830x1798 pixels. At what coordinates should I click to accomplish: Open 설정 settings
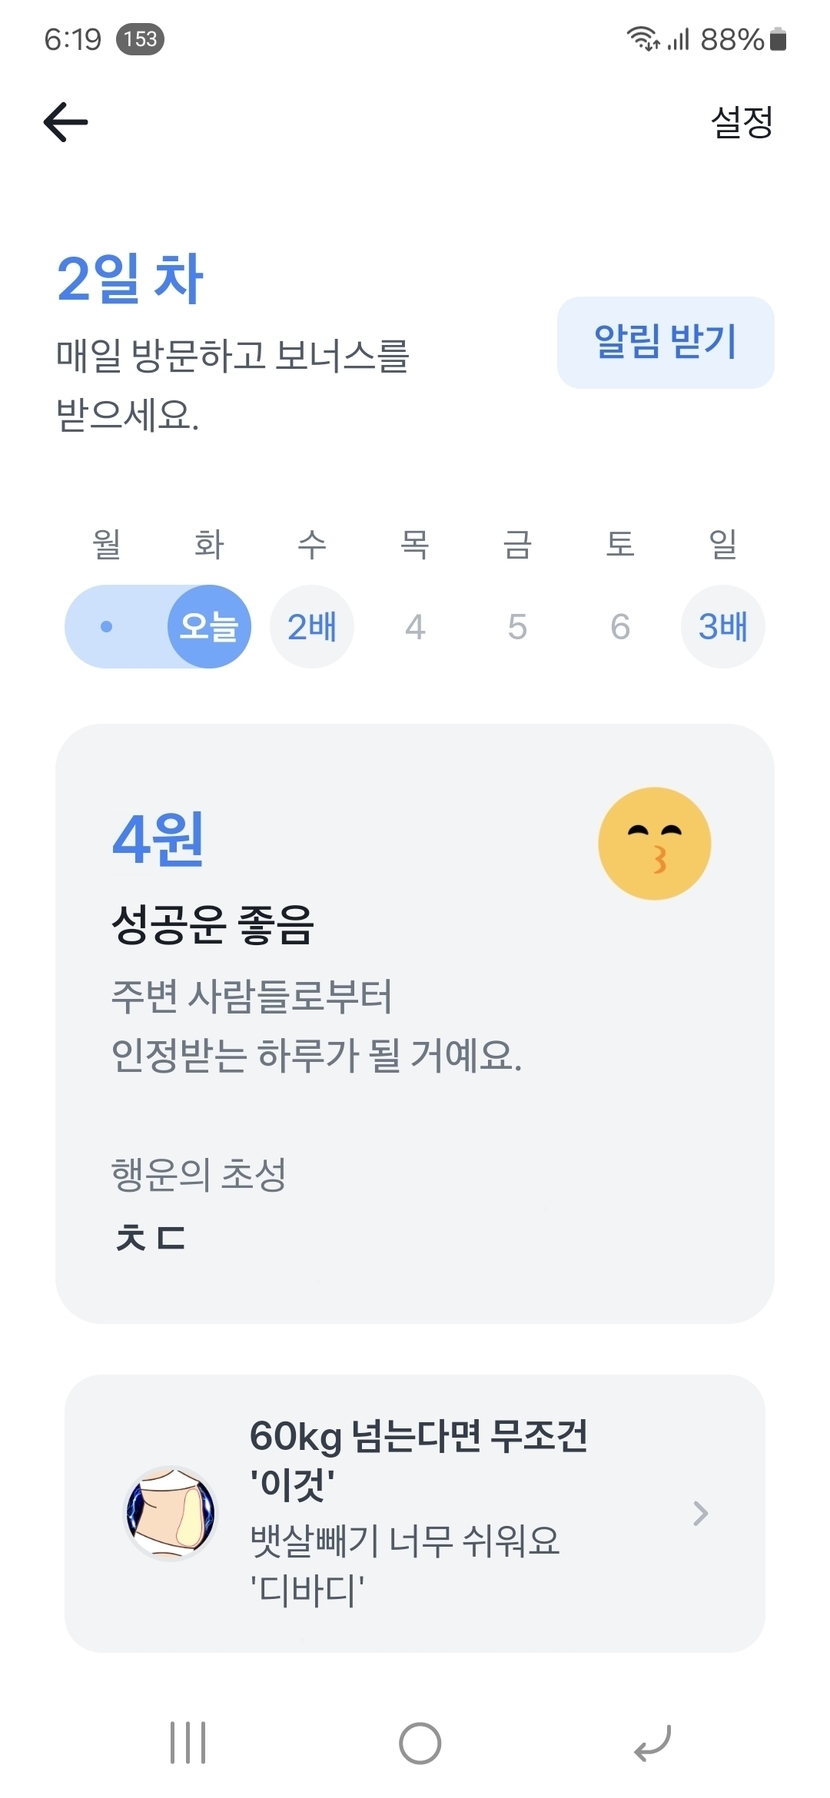coord(741,122)
